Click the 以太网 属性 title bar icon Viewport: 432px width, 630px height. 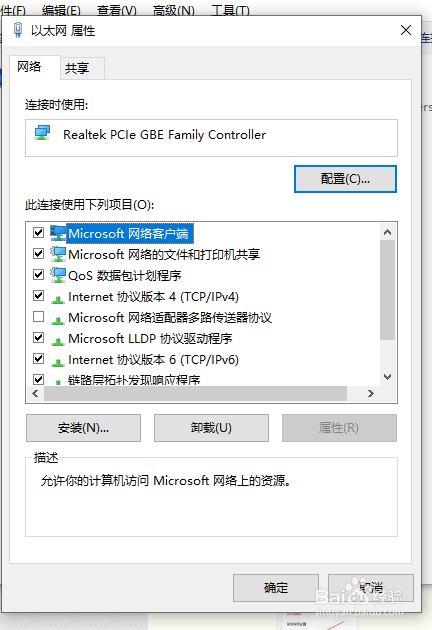[18, 30]
